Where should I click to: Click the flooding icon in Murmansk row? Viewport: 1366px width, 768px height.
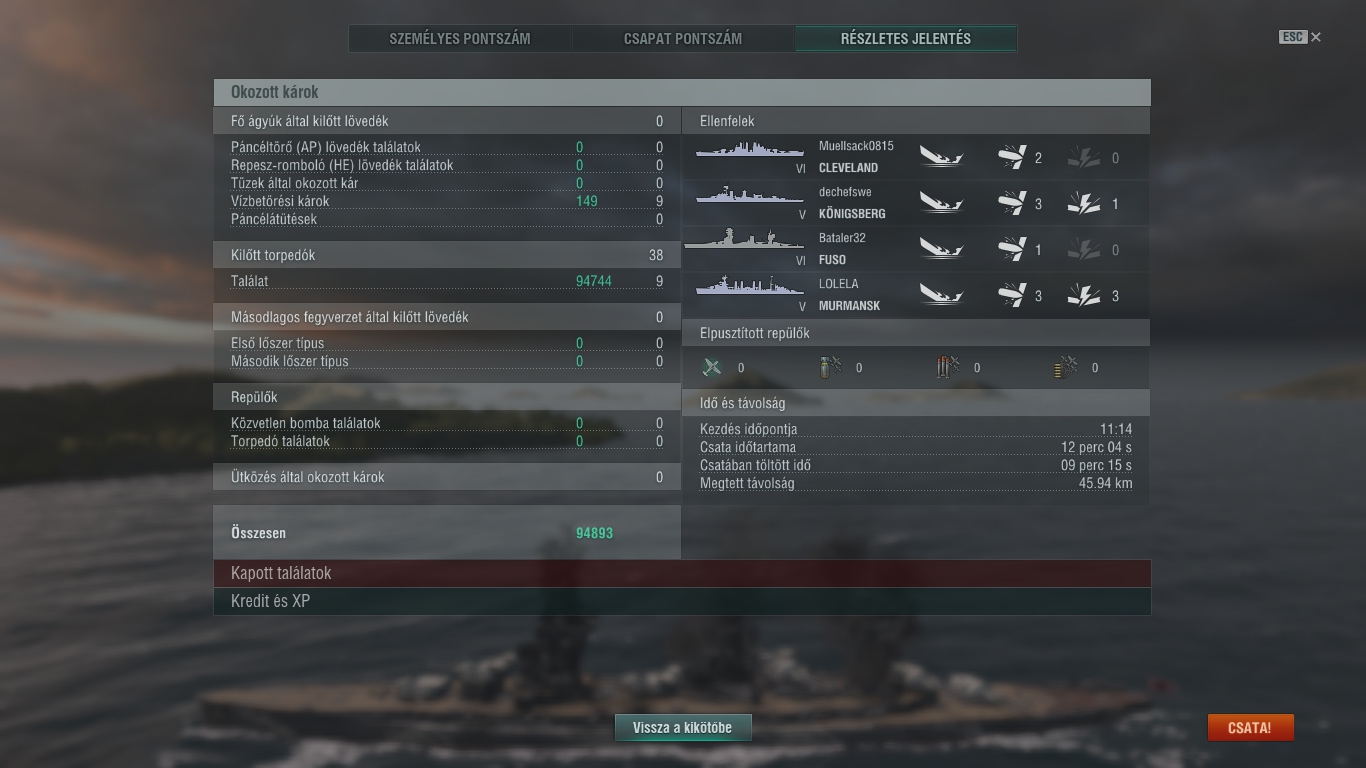[1084, 295]
